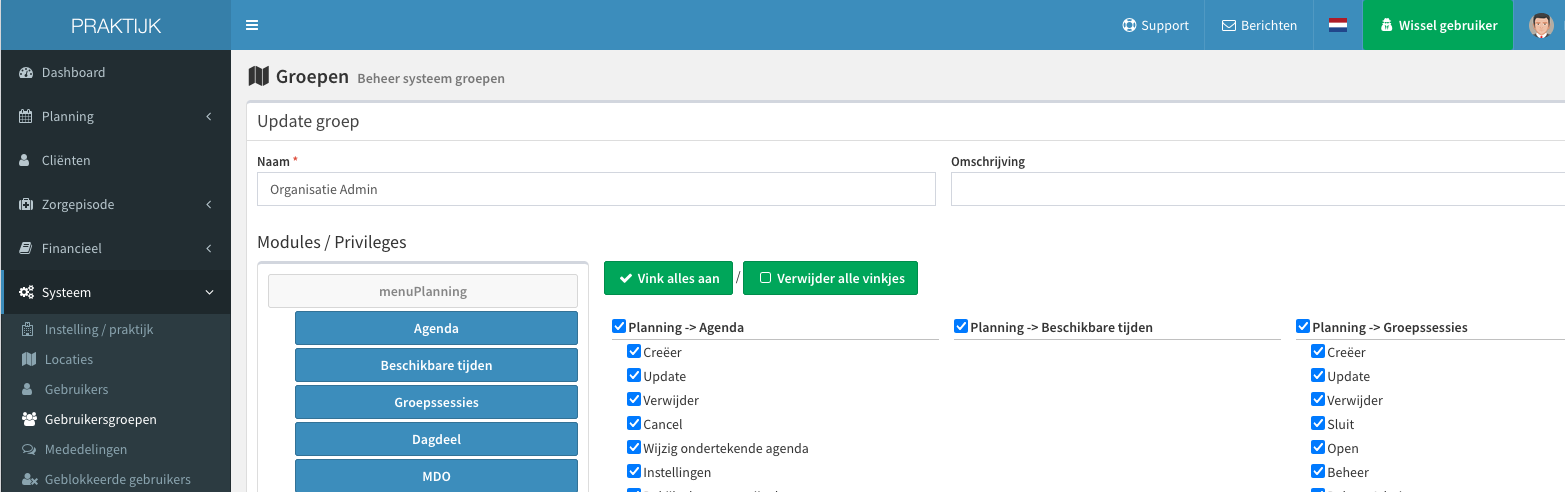Toggle Groepssessies Update checkbox
The height and width of the screenshot is (492, 1565).
(x=1318, y=376)
